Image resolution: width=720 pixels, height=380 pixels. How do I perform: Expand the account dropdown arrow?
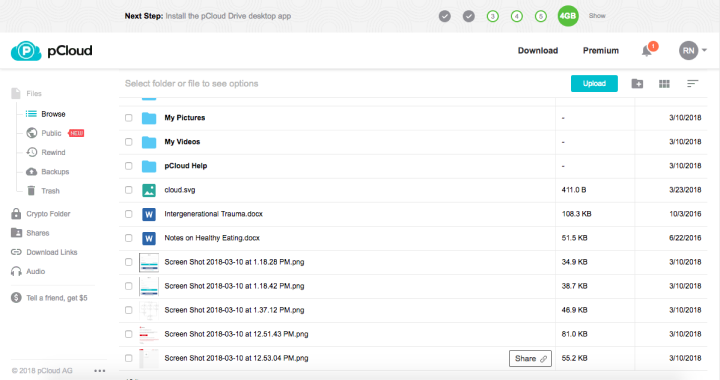(704, 50)
